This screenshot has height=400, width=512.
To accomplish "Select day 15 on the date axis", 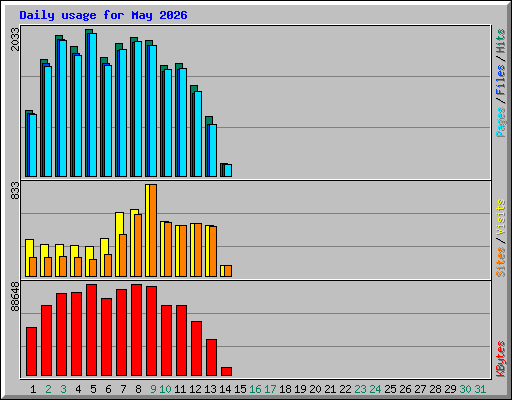I will click(240, 389).
